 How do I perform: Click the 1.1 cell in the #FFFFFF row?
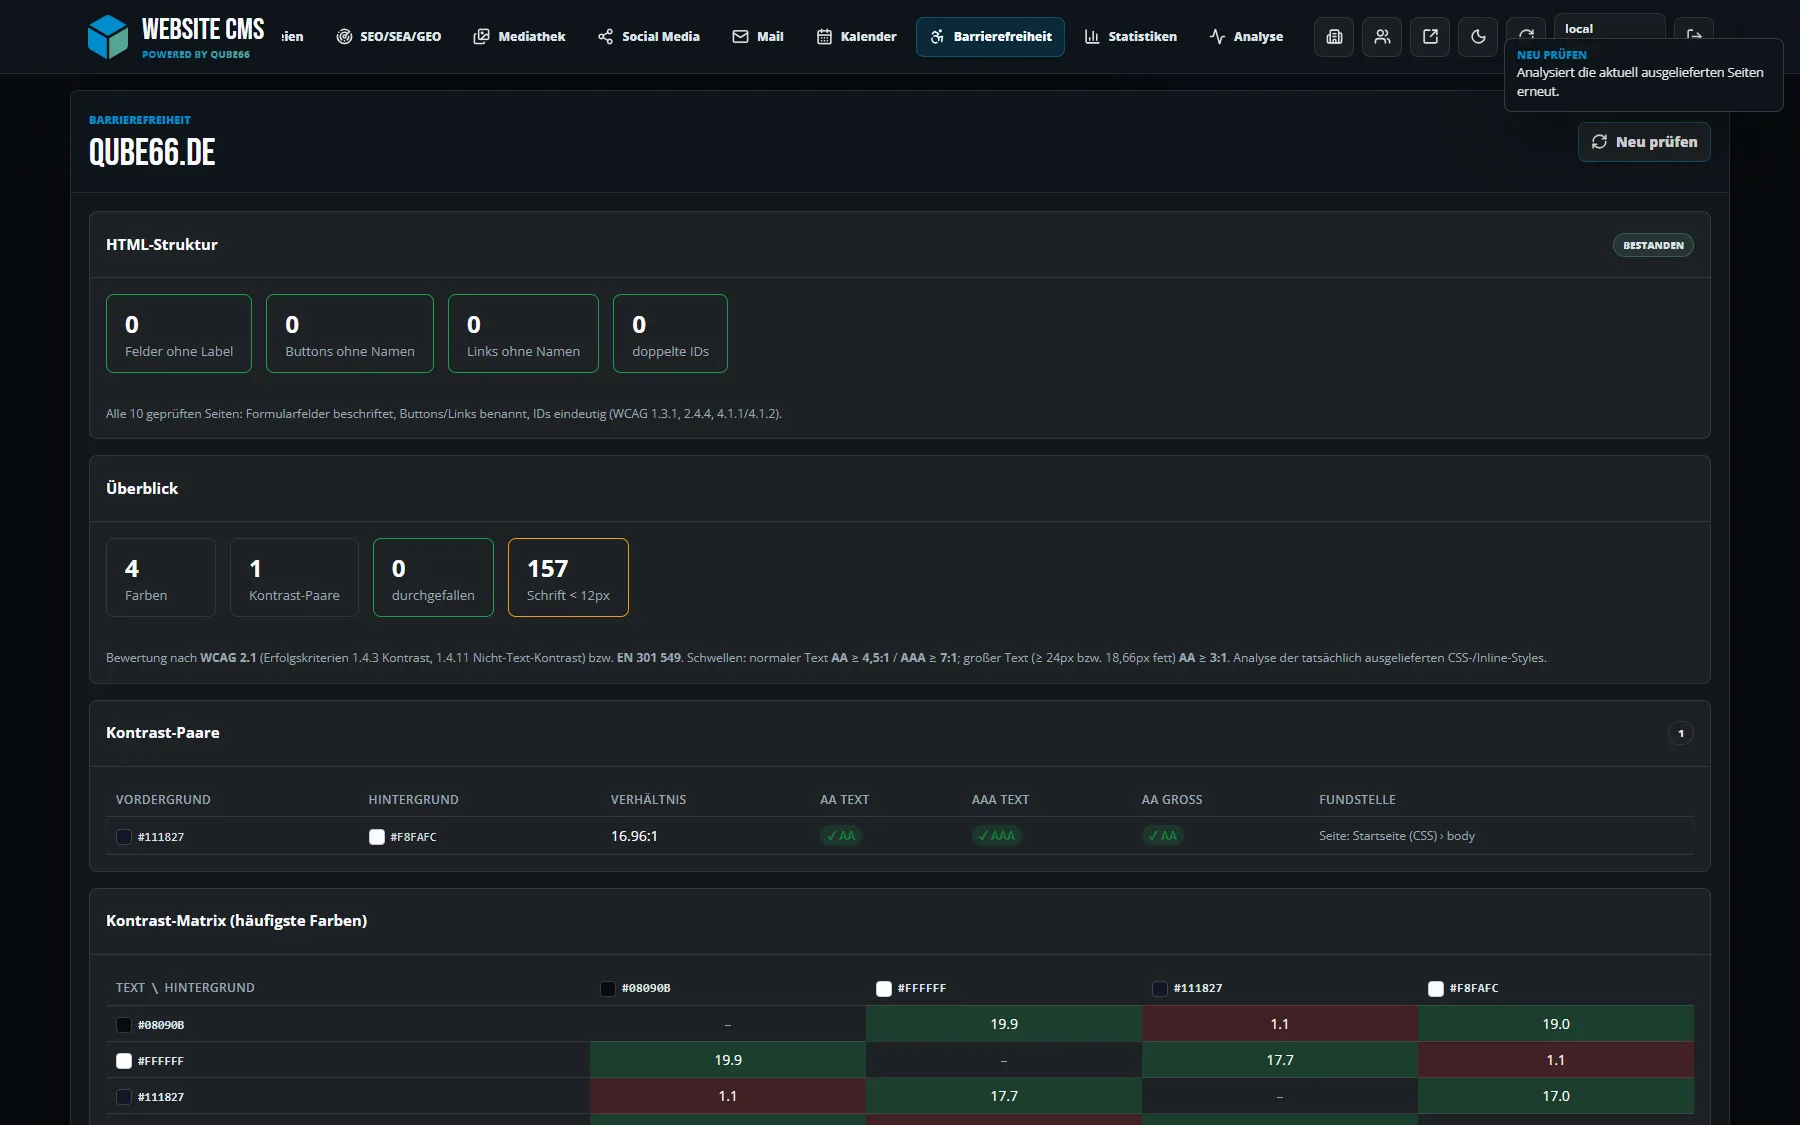click(x=1556, y=1060)
